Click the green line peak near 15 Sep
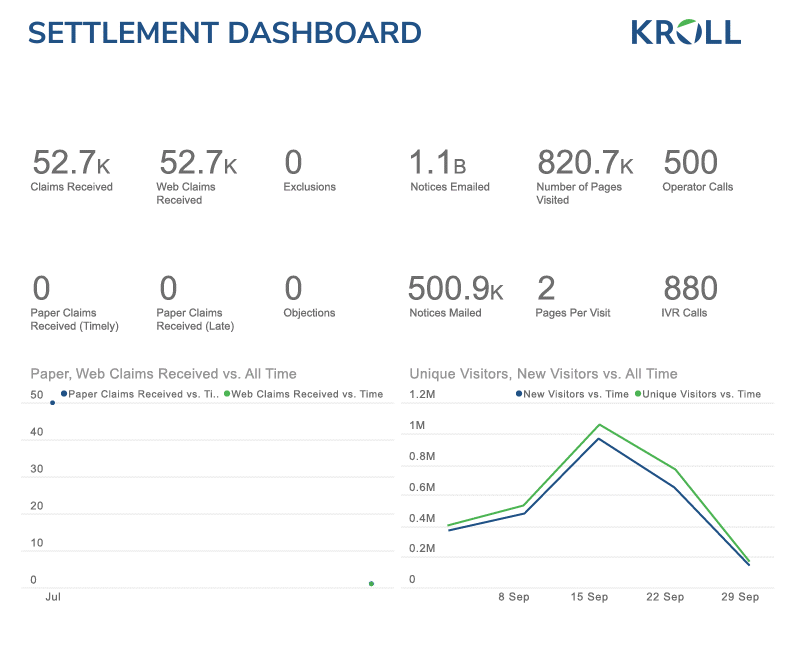The width and height of the screenshot is (800, 650). (x=599, y=424)
